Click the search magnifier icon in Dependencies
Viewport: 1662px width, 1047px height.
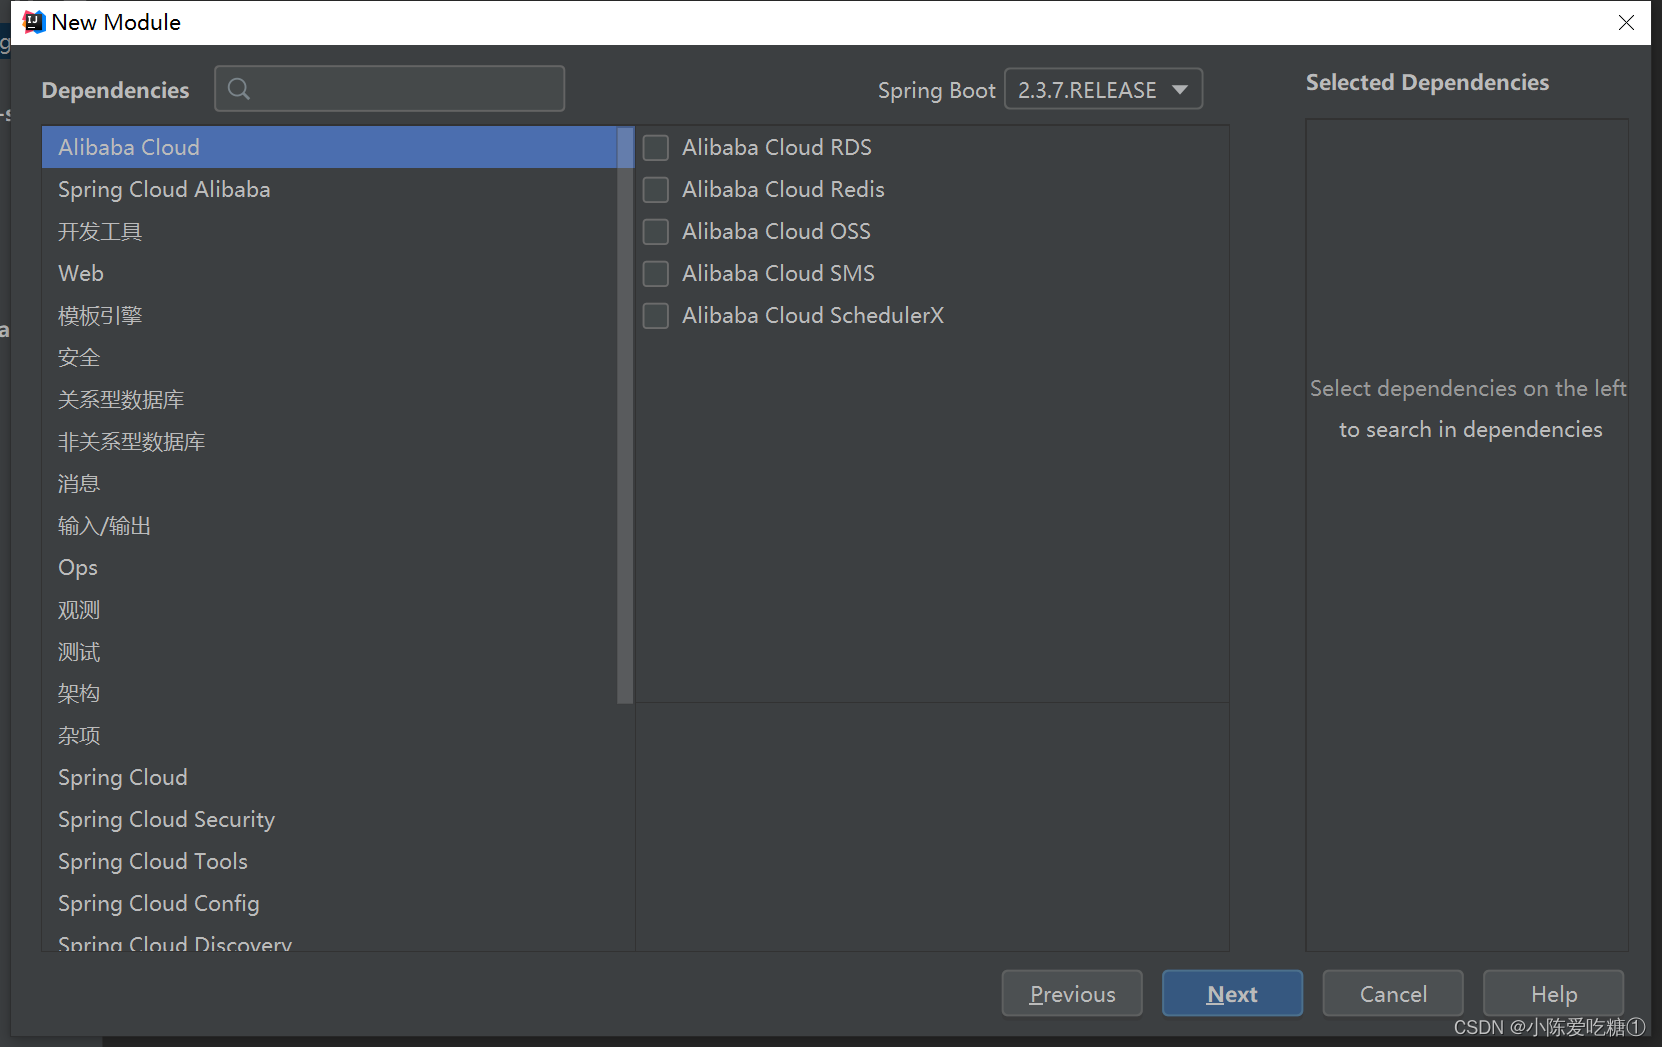(x=239, y=89)
